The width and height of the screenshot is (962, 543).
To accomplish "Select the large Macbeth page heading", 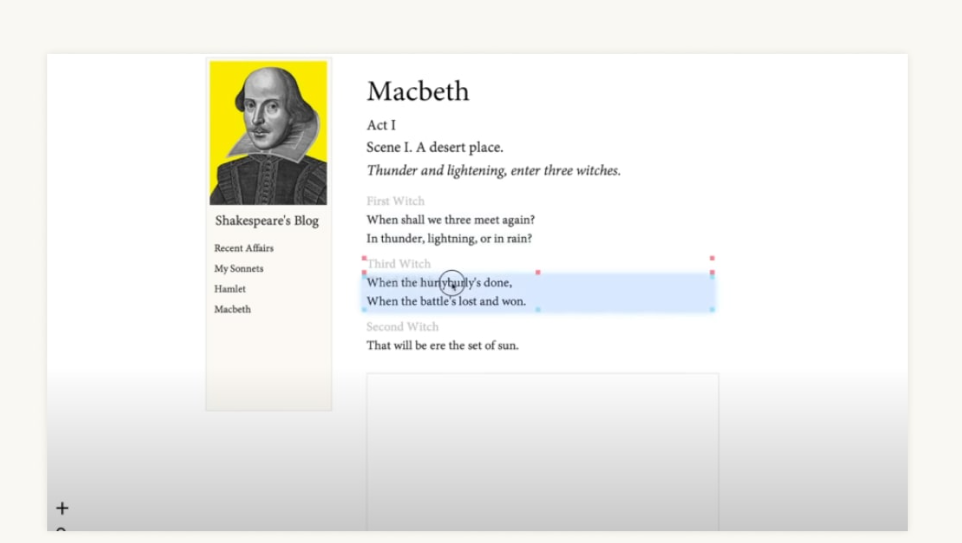I will pyautogui.click(x=417, y=91).
